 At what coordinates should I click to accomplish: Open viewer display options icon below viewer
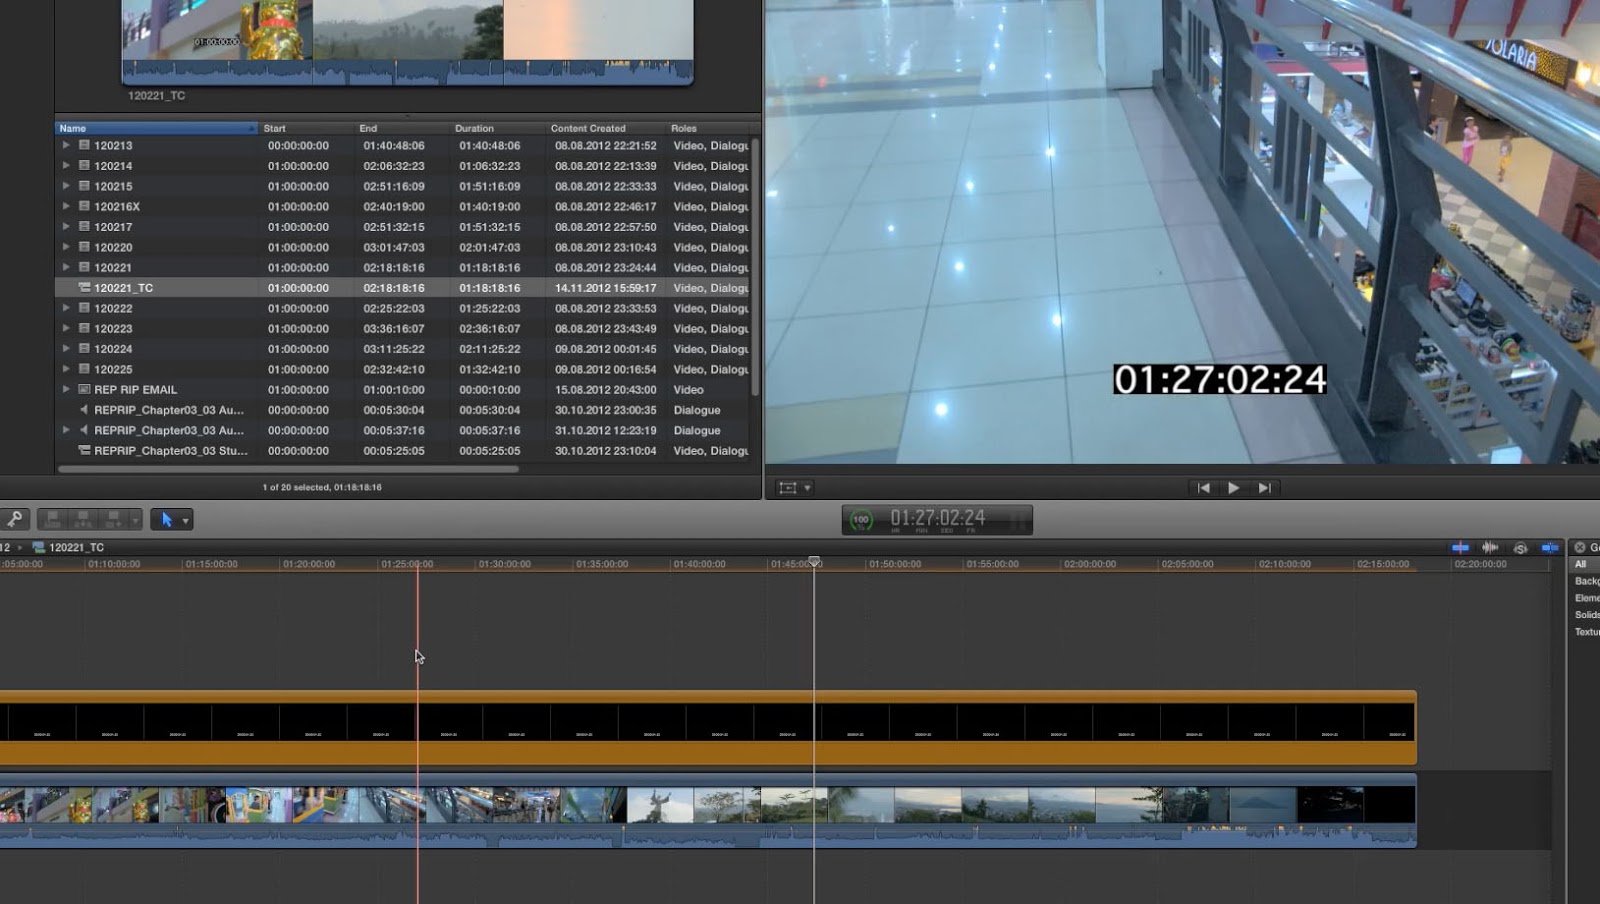click(x=790, y=487)
